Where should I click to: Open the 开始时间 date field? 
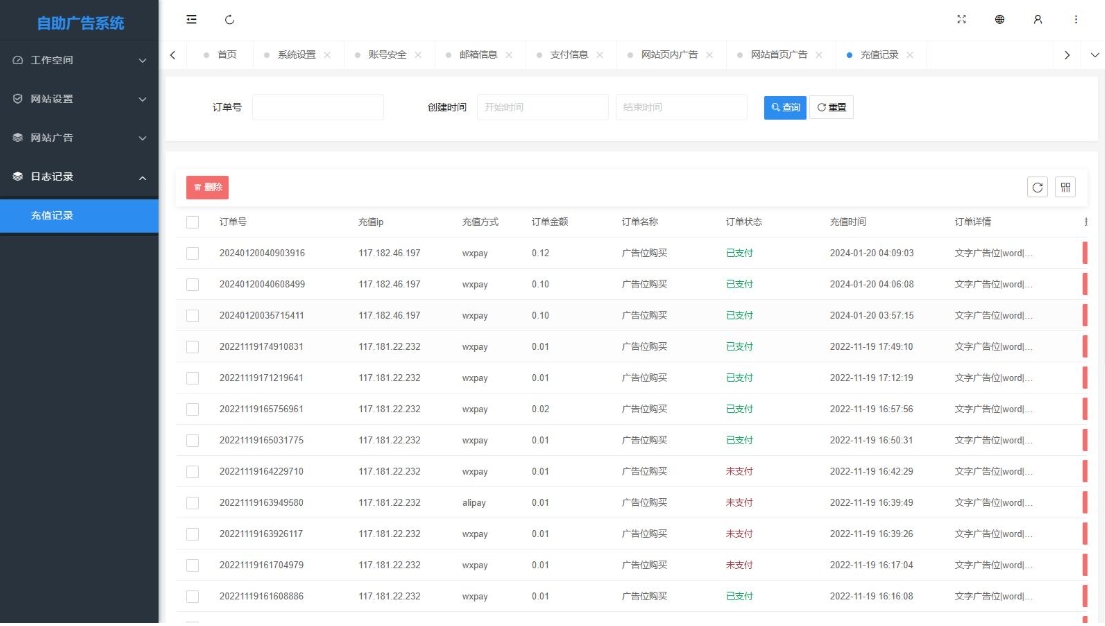[543, 107]
